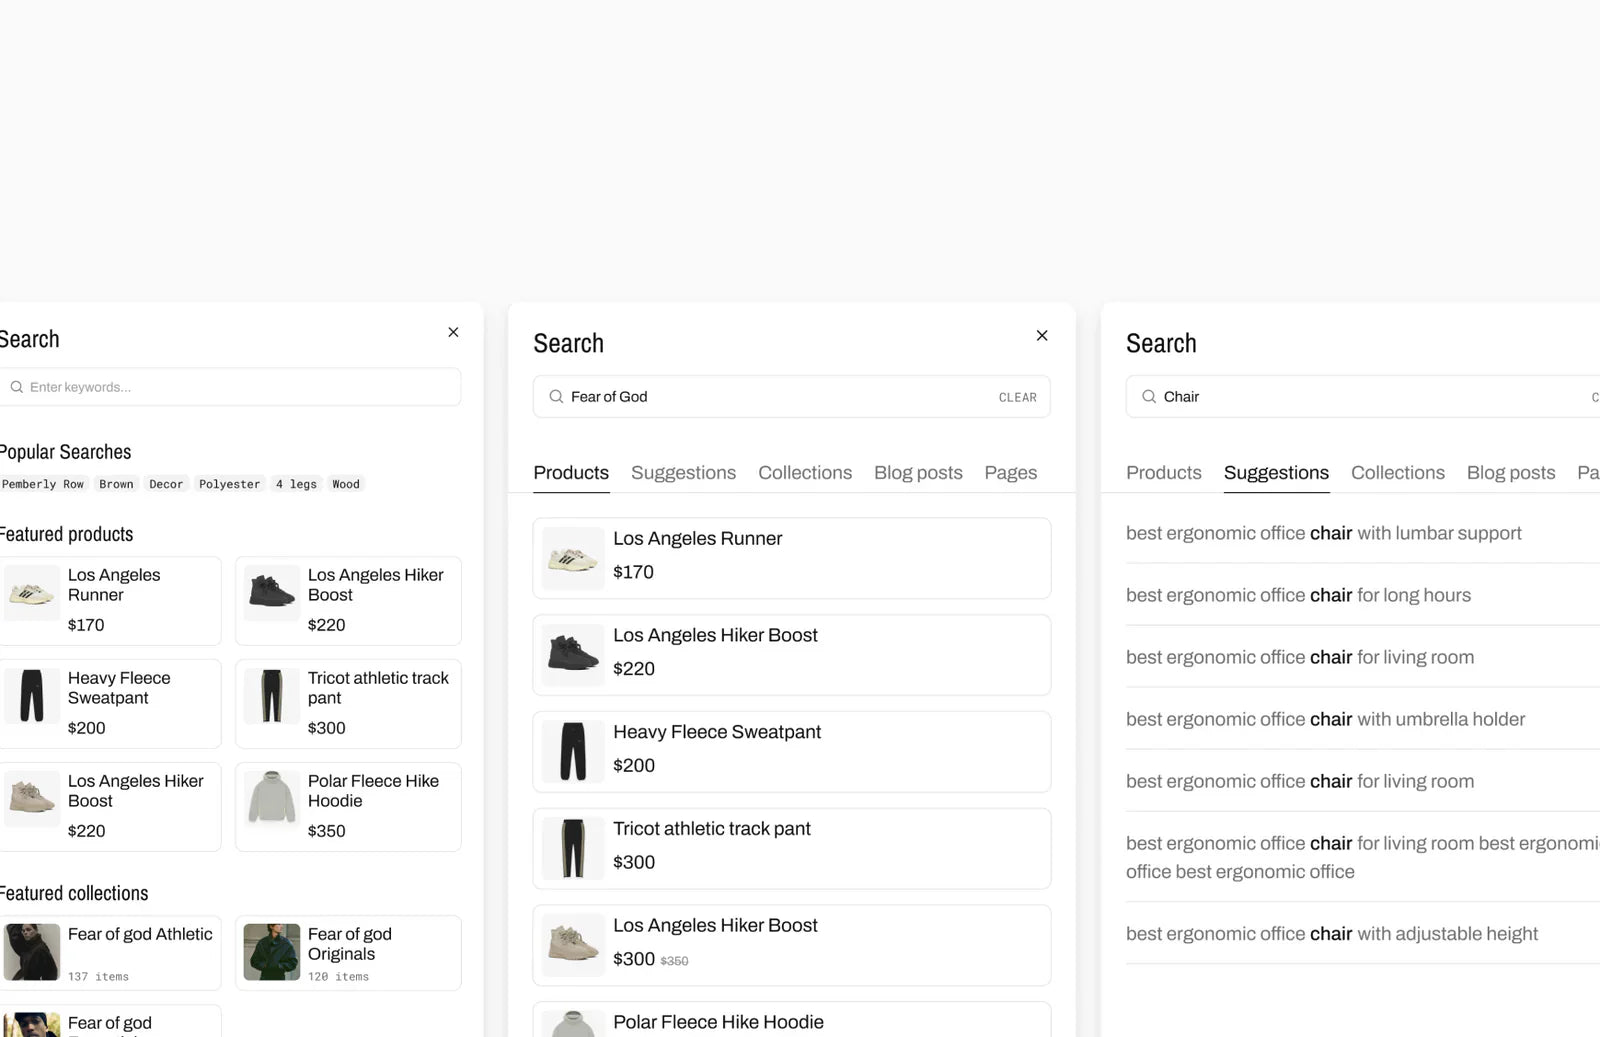The height and width of the screenshot is (1037, 1600).
Task: Select the Polyester popular search tag
Action: pos(229,484)
